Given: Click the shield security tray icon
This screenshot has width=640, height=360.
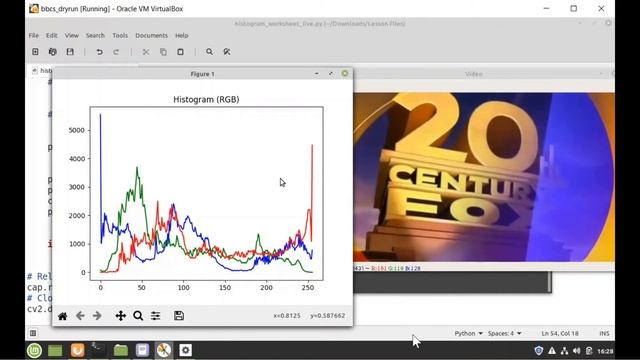Looking at the screenshot, I should (539, 351).
